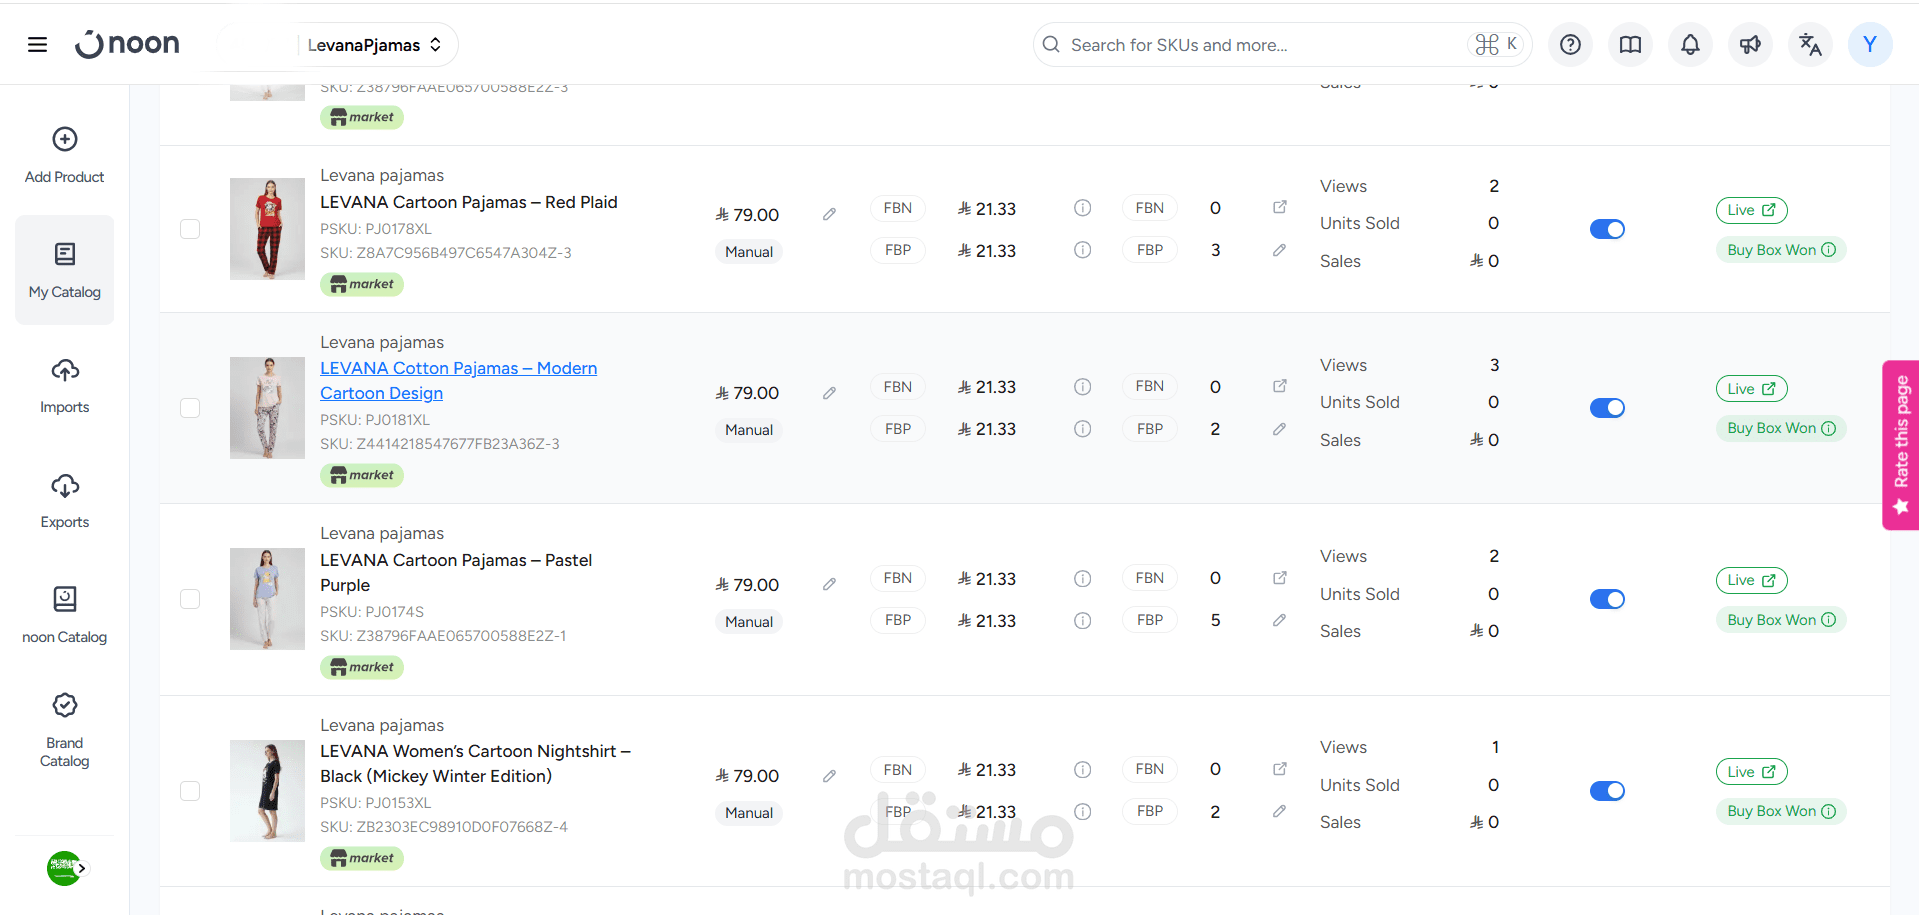Click Manual pricing tag for Red Plaid

click(749, 252)
